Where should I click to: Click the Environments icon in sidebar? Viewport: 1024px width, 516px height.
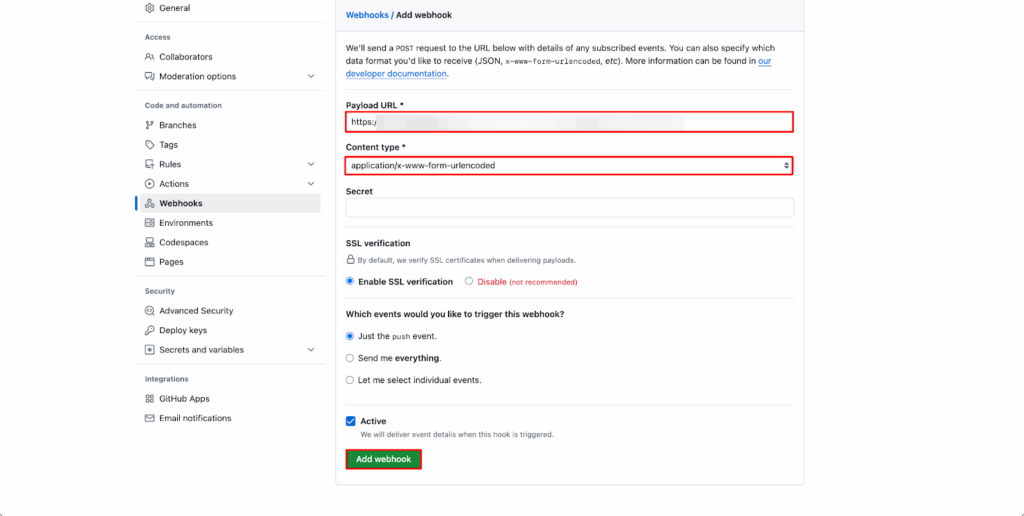tap(150, 223)
